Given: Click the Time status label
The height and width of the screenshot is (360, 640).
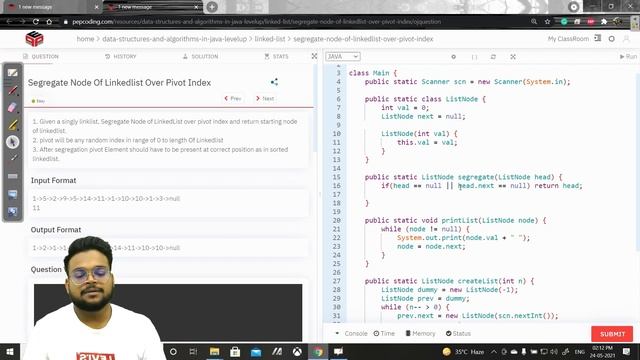Looking at the screenshot, I should 384,333.
